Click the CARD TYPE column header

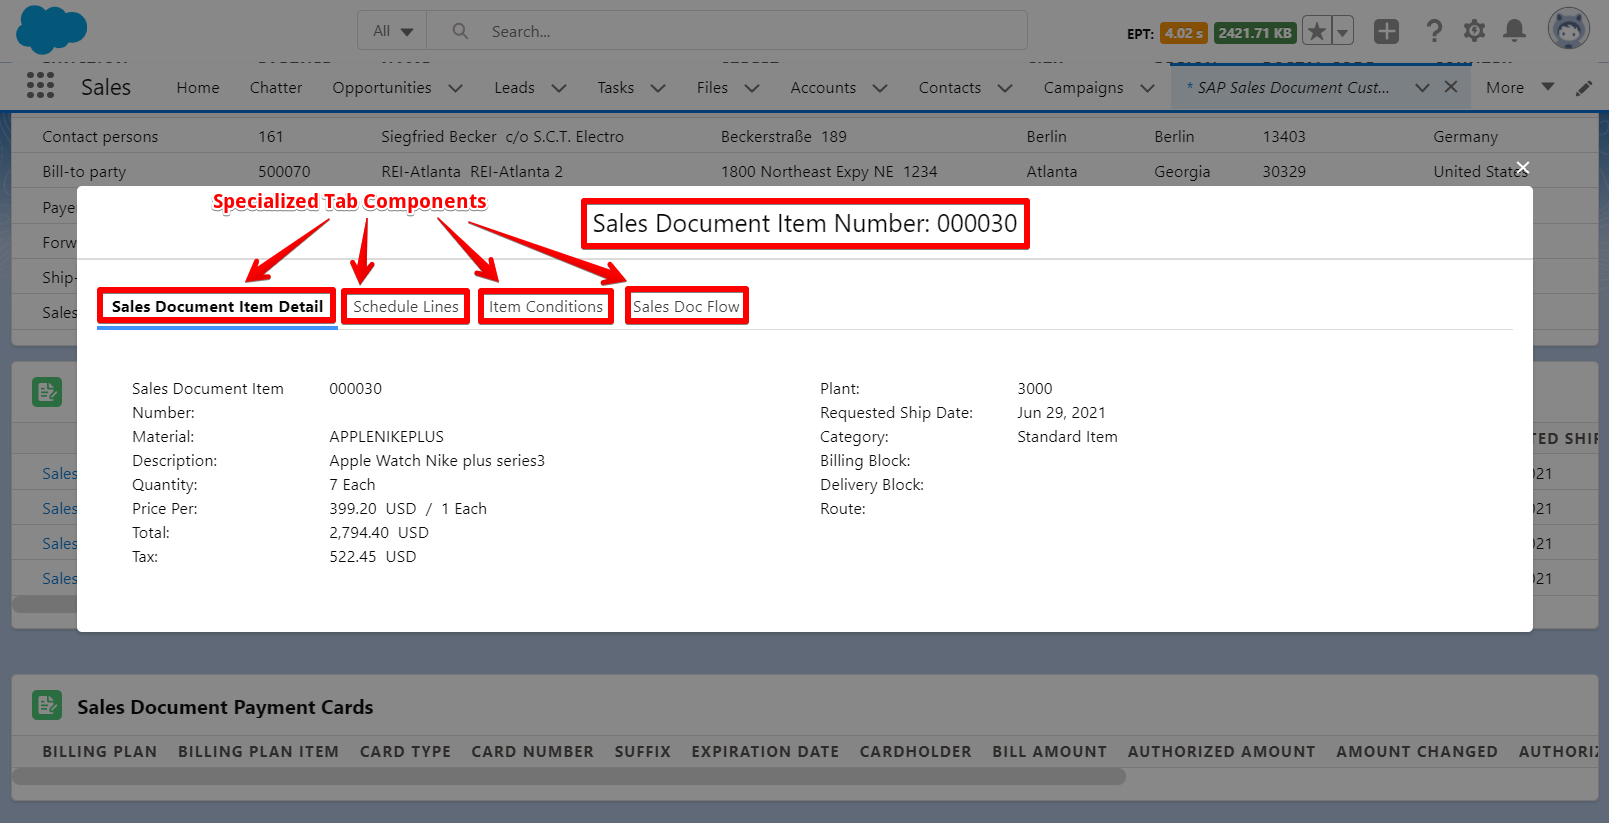(x=405, y=751)
